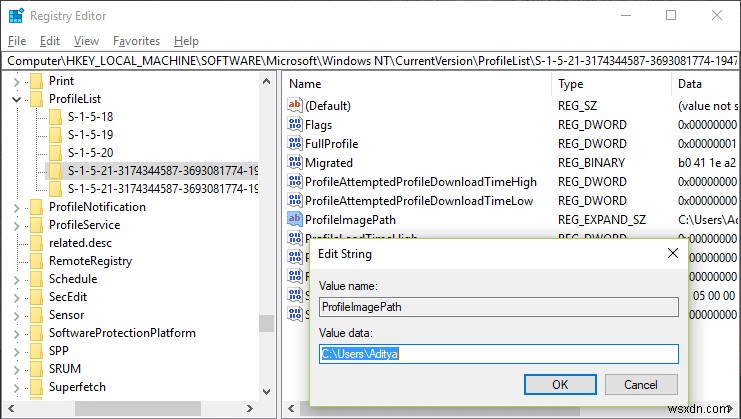This screenshot has width=741, height=419.
Task: Close the Edit String dialog
Action: [x=672, y=254]
